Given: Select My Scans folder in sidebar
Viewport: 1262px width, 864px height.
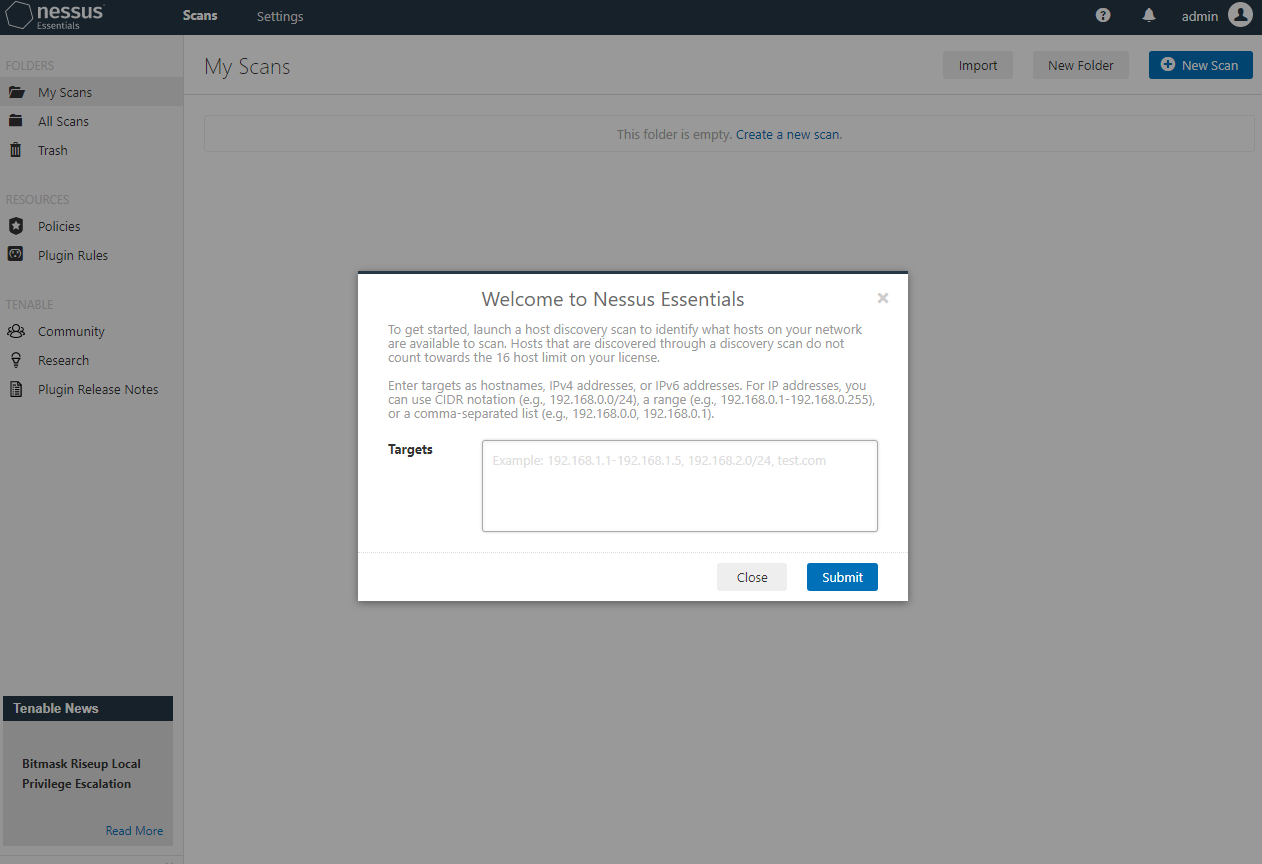Looking at the screenshot, I should click(x=91, y=92).
